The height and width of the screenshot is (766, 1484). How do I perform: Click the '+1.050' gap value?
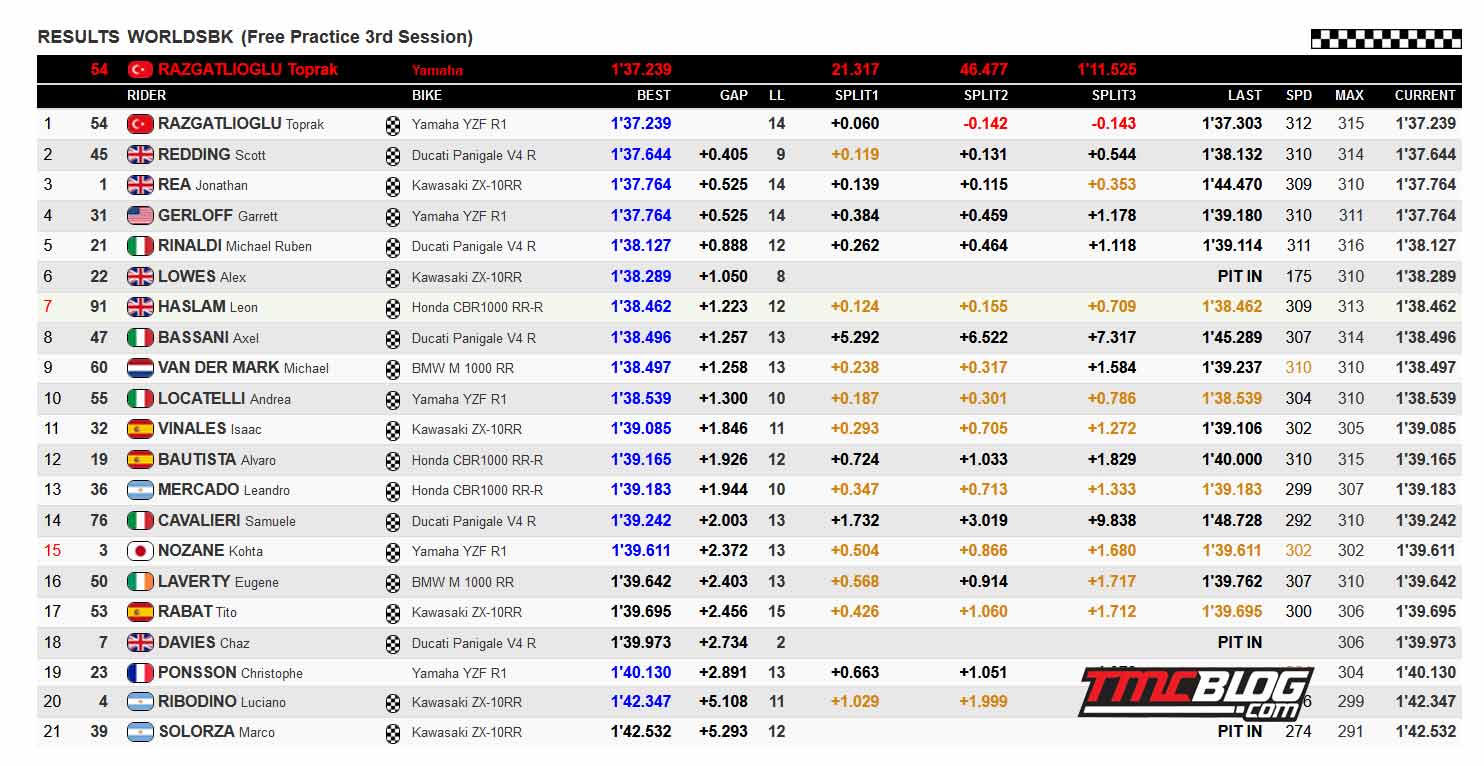(723, 277)
